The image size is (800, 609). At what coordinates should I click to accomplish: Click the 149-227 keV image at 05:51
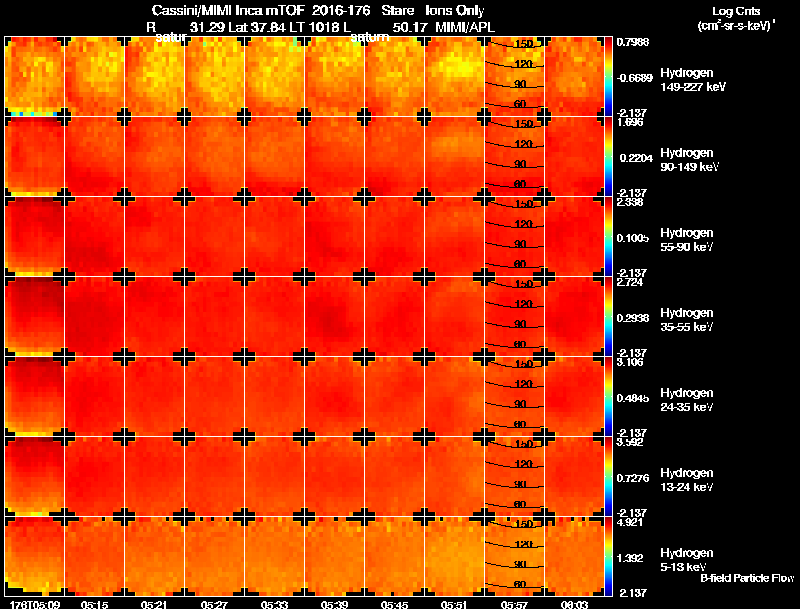pyautogui.click(x=454, y=77)
